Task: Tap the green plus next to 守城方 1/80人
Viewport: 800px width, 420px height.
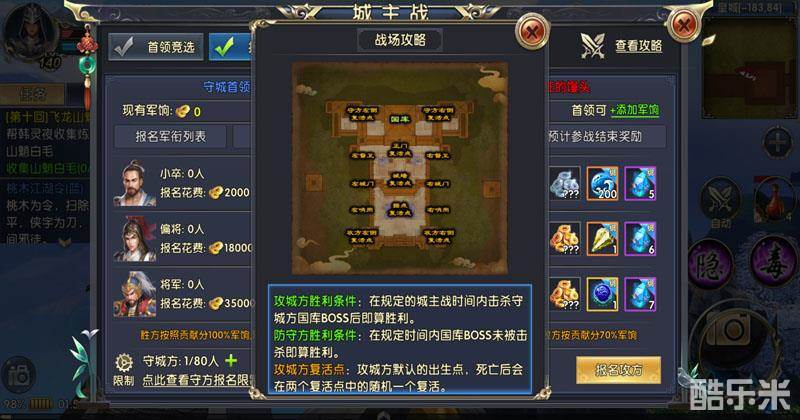Action: click(231, 361)
